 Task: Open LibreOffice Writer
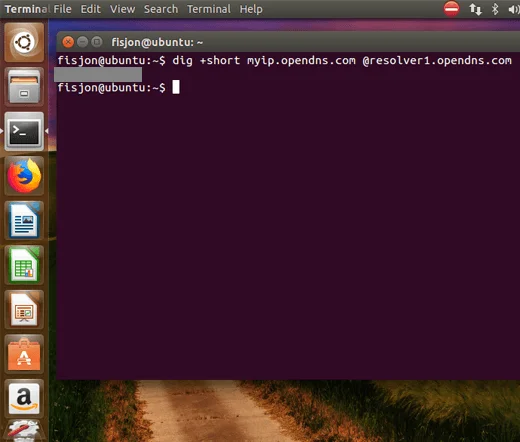click(x=24, y=220)
